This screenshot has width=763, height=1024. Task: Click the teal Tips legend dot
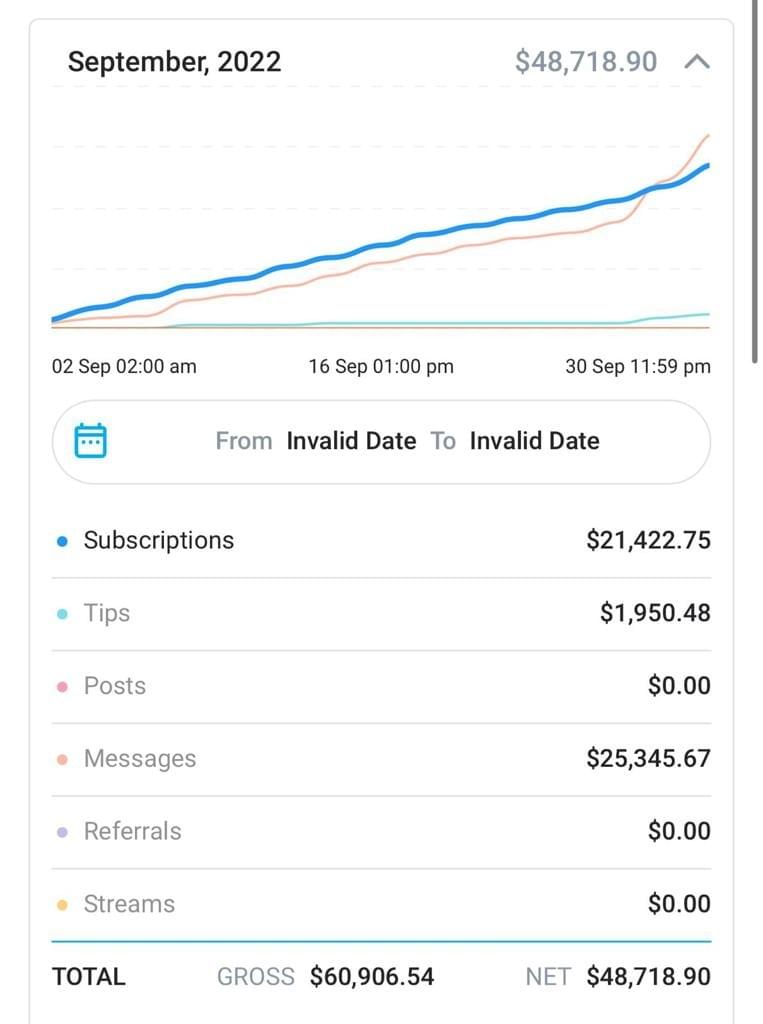click(62, 614)
